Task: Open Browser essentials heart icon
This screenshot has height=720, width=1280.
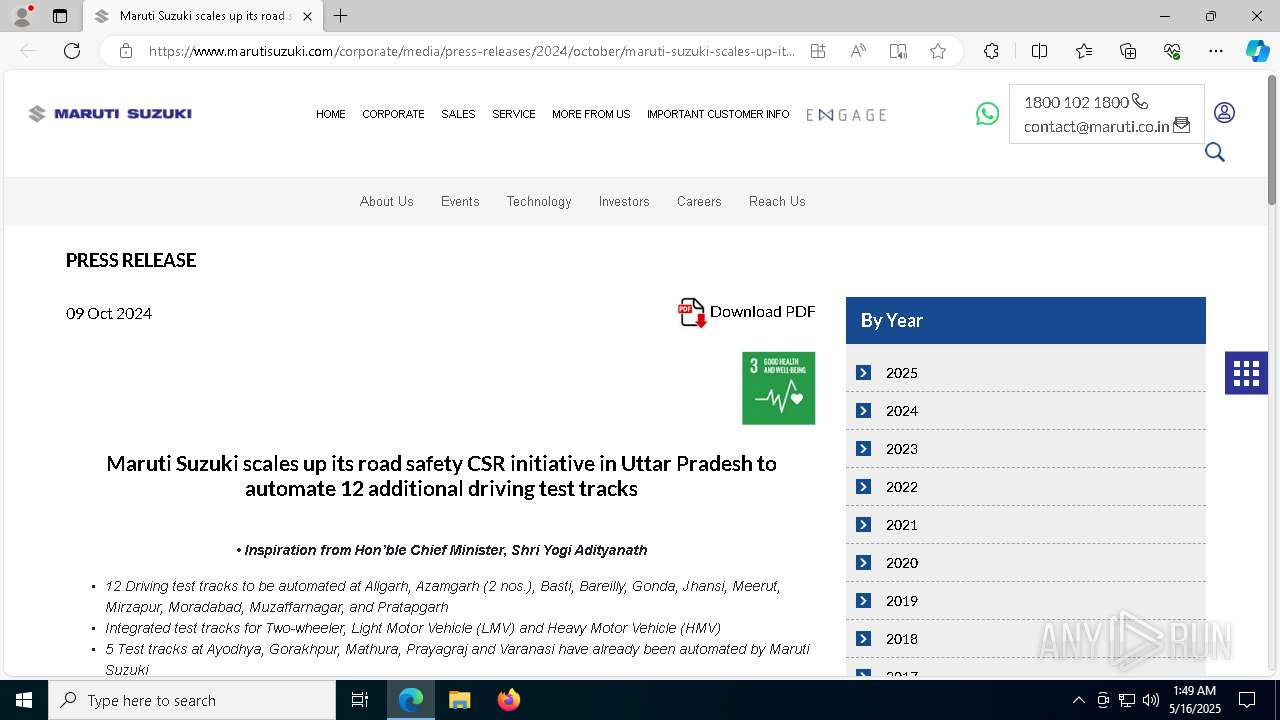Action: coord(1172,51)
